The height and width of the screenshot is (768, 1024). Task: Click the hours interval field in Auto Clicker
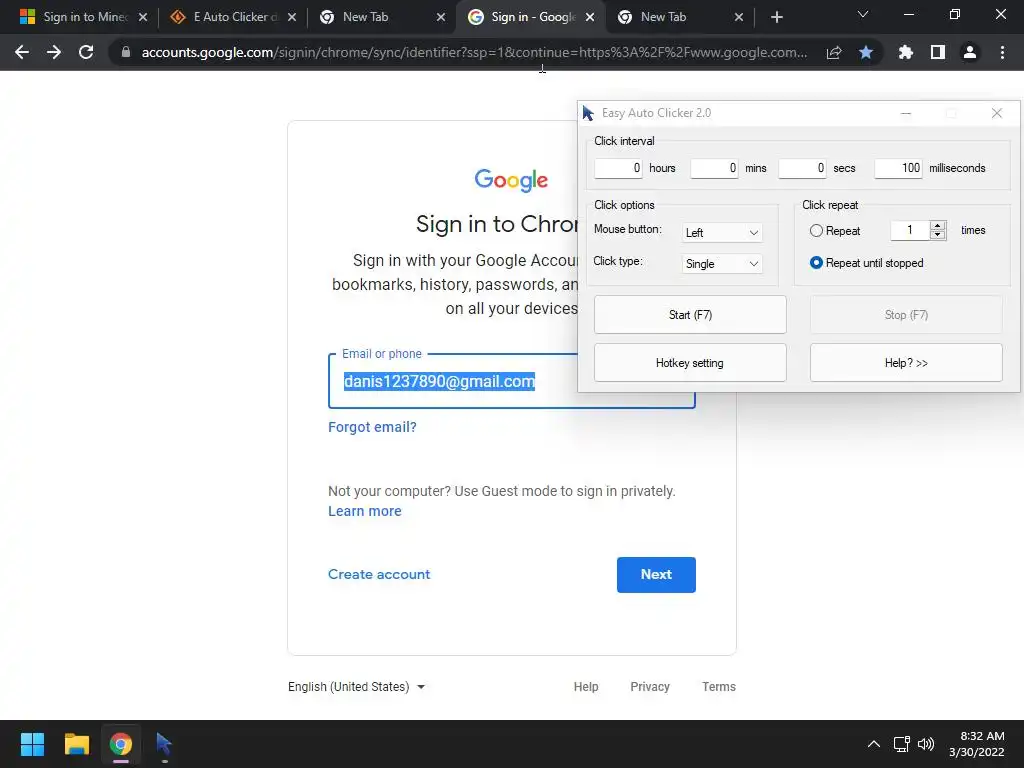[618, 168]
